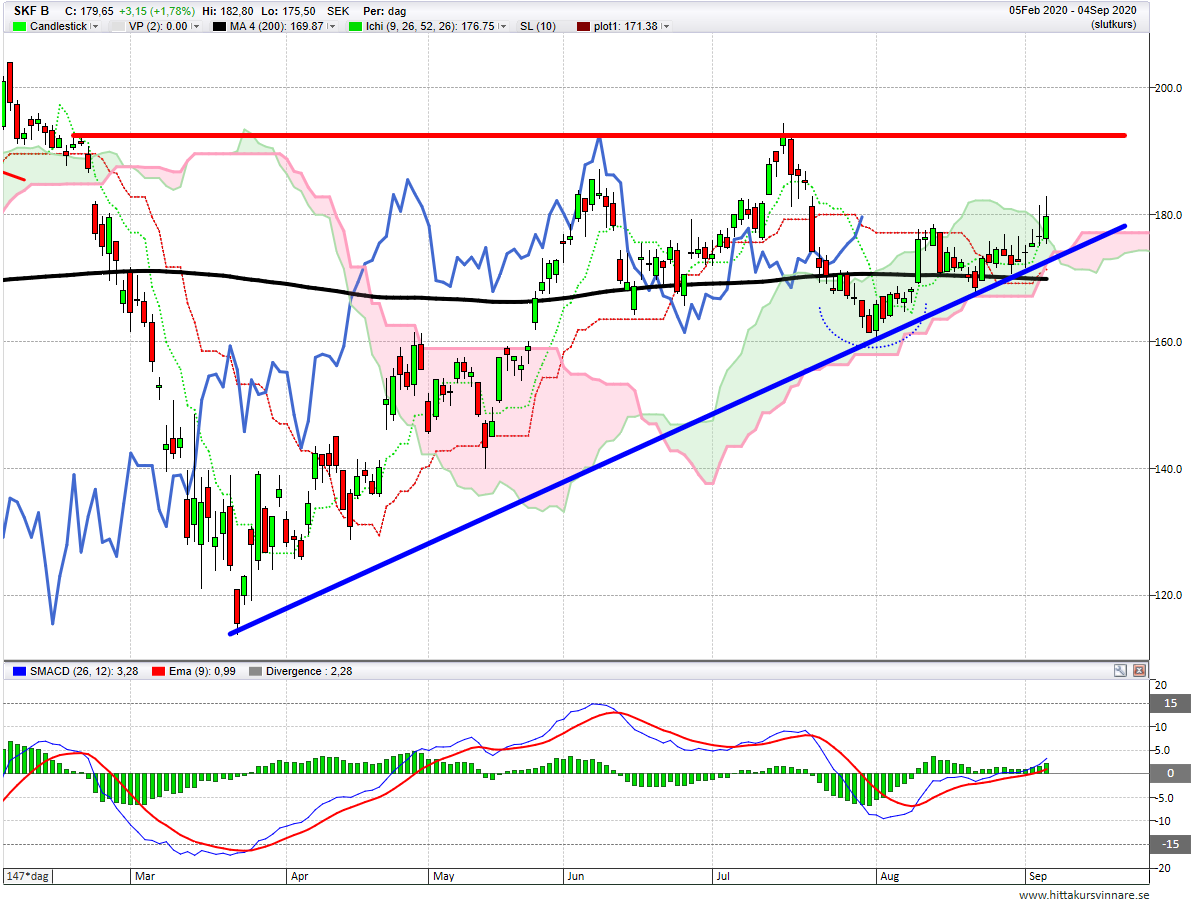Click the grey VP color swatch
This screenshot has width=1194, height=900.
point(117,27)
